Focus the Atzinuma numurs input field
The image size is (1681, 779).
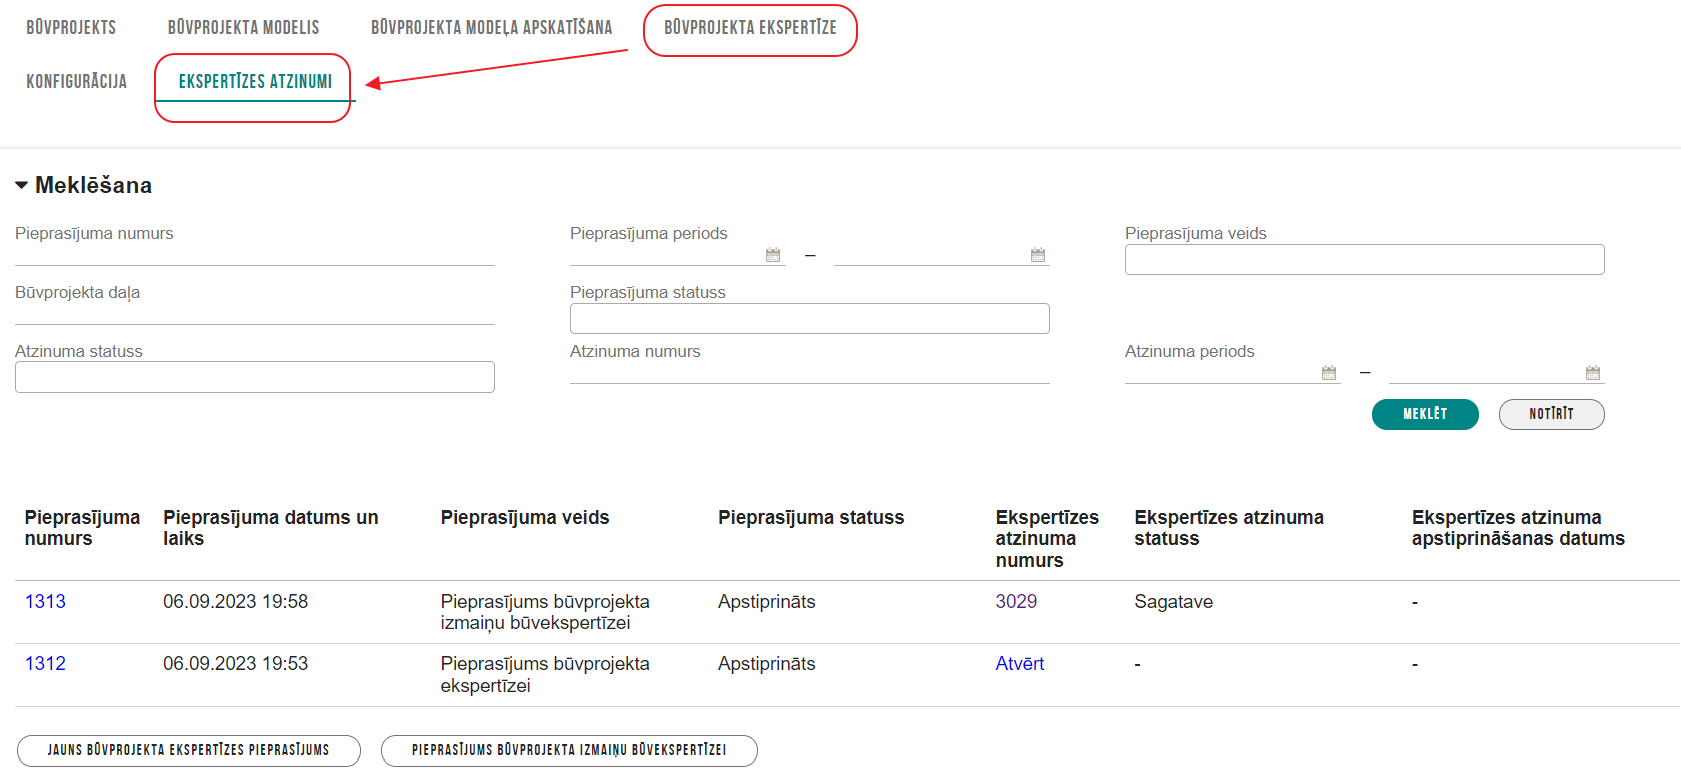point(809,372)
